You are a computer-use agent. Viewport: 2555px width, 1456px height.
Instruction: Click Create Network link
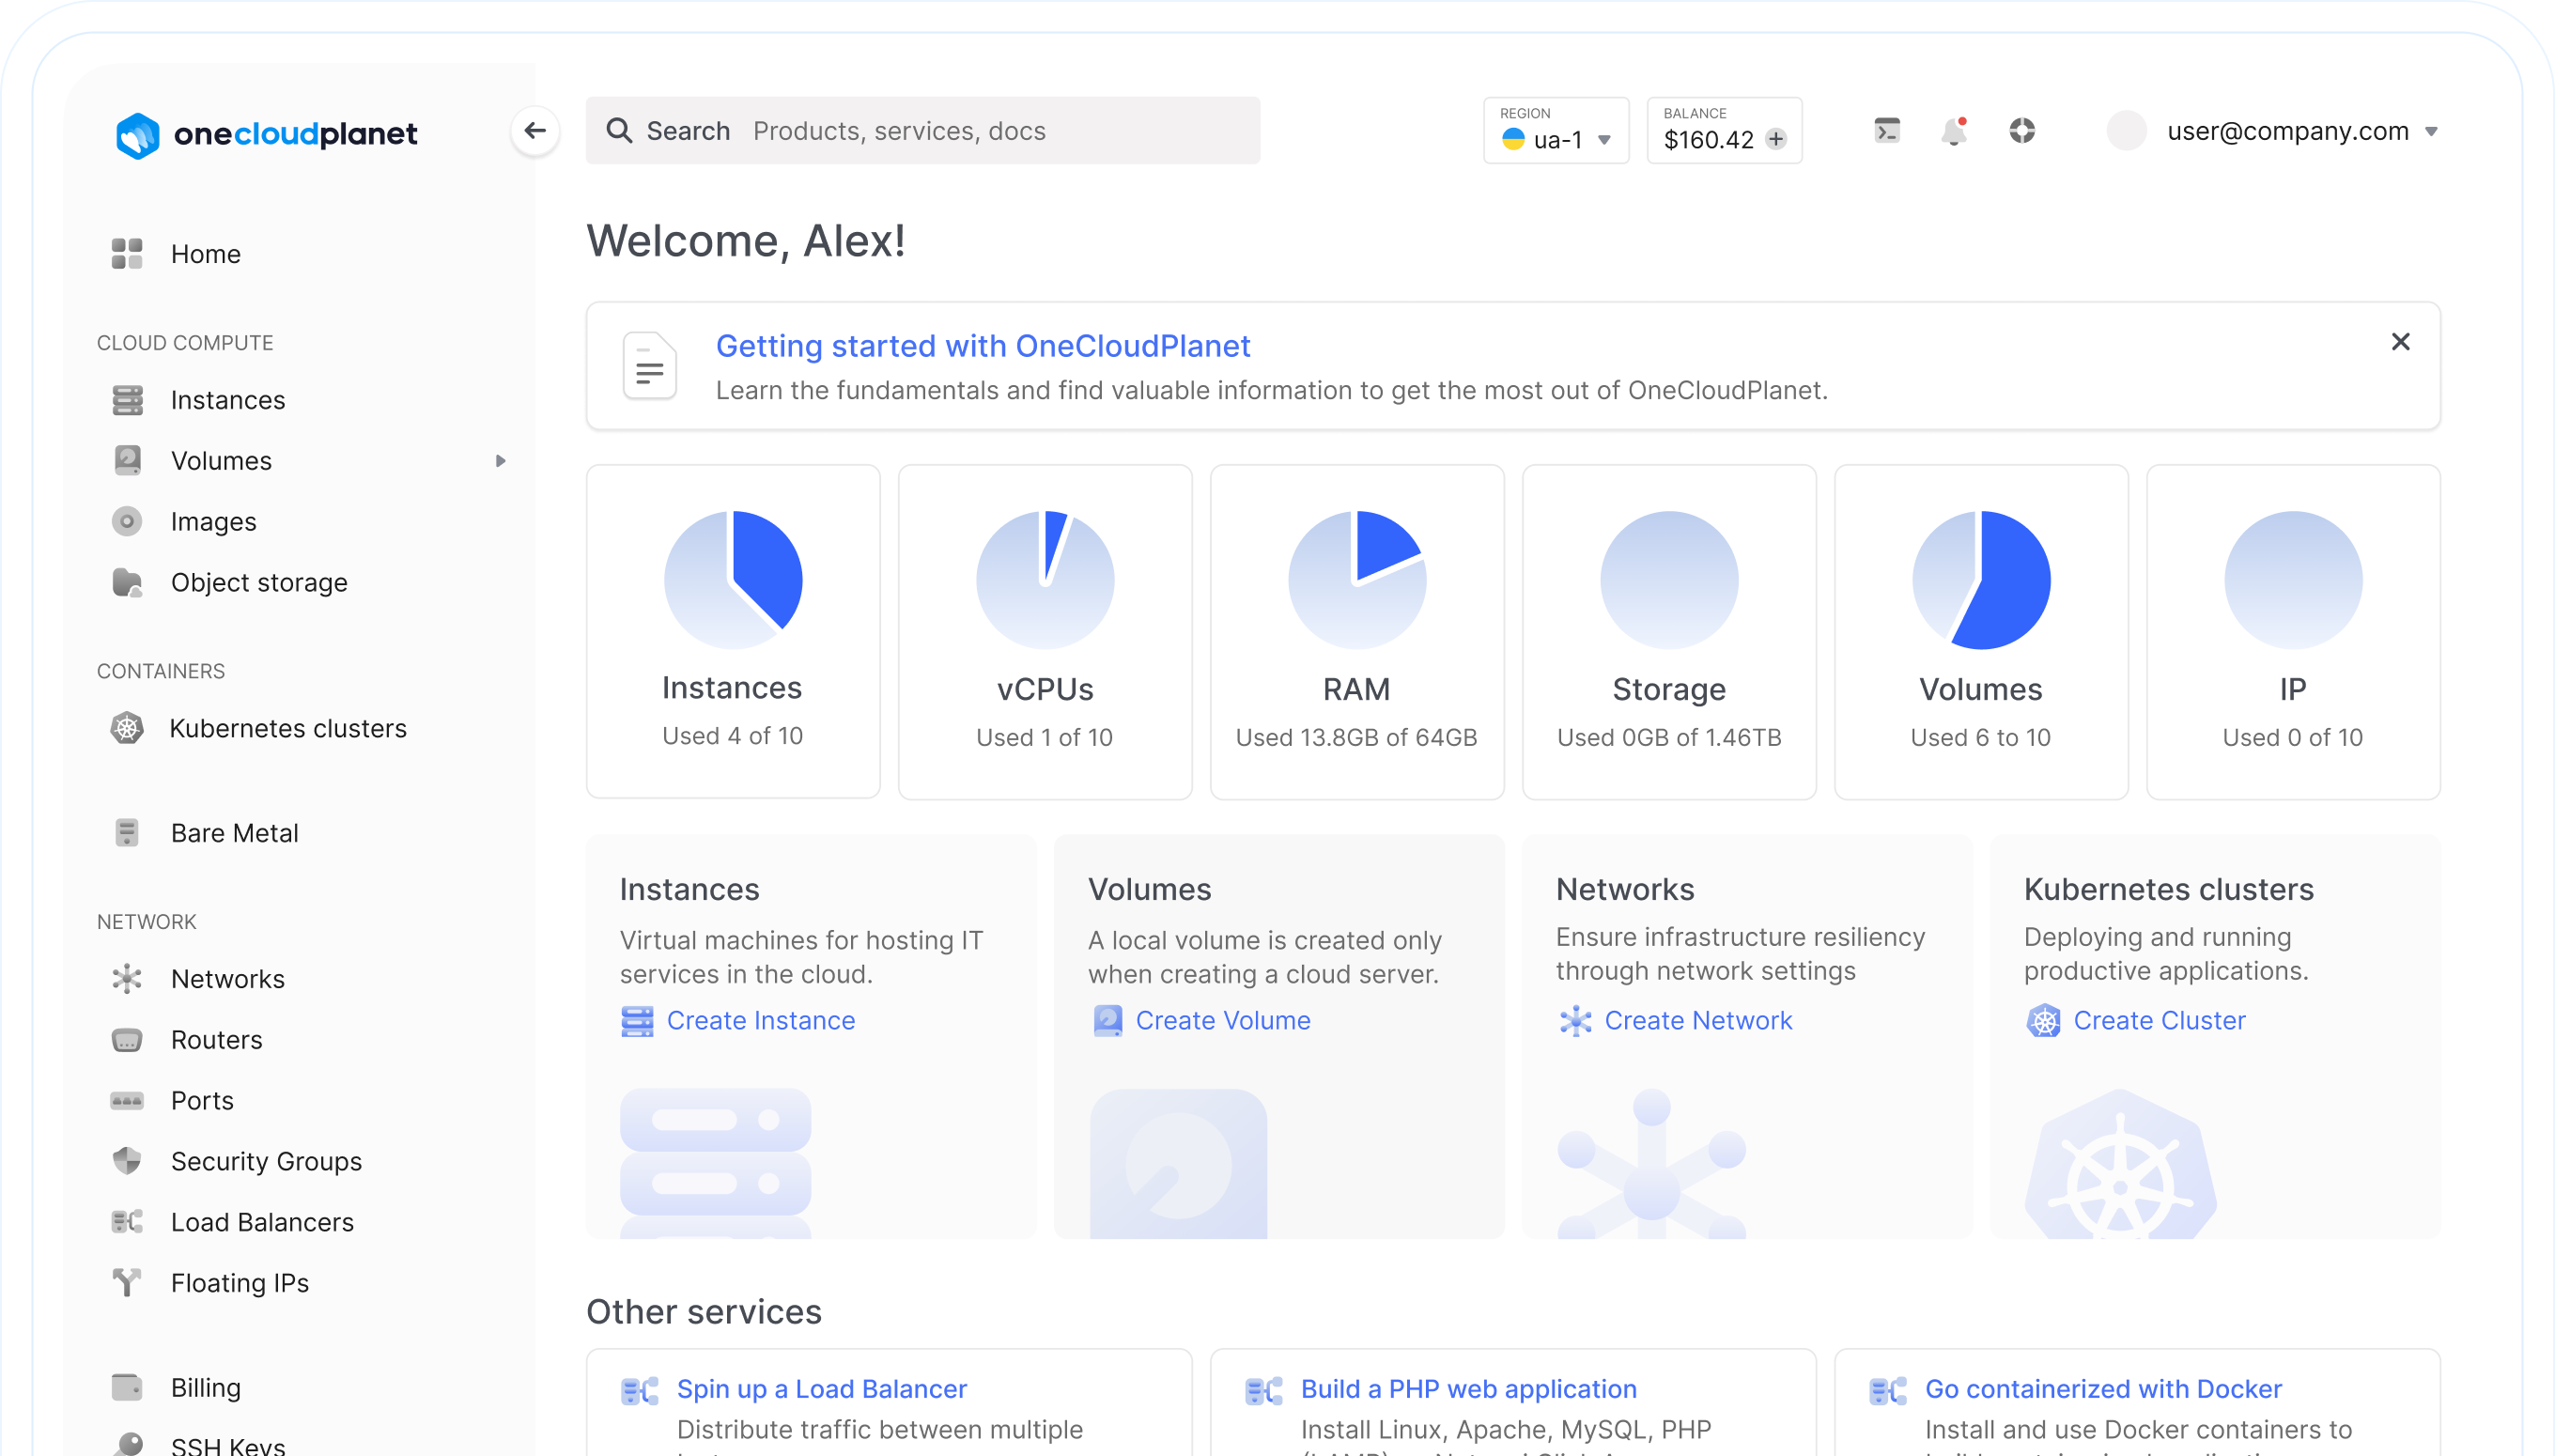(1697, 1020)
